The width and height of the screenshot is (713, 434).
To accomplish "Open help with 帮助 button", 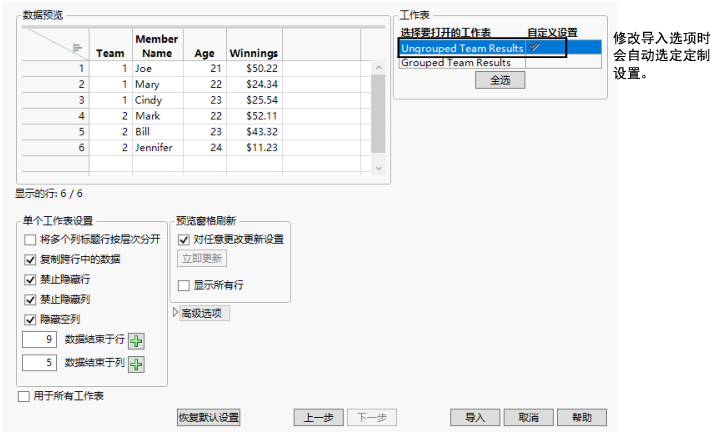I will (x=582, y=417).
